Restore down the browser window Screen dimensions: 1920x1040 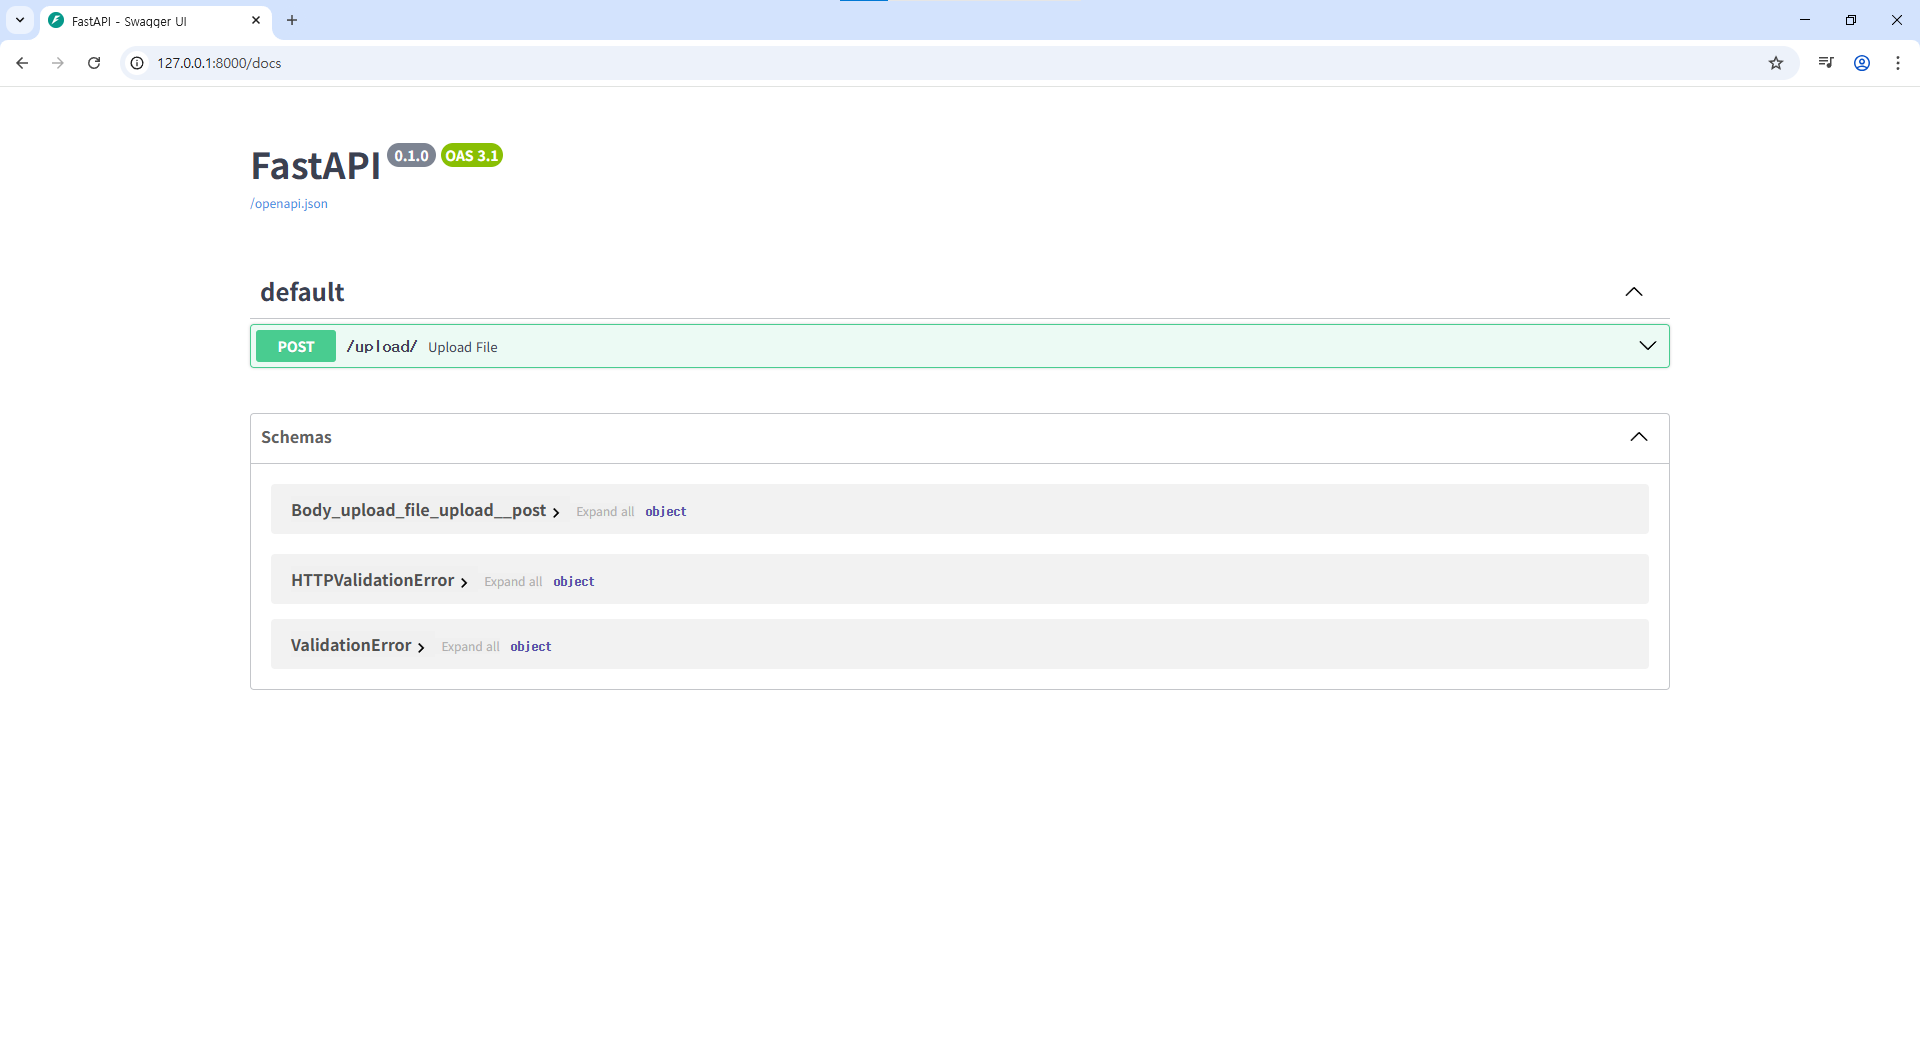tap(1851, 20)
